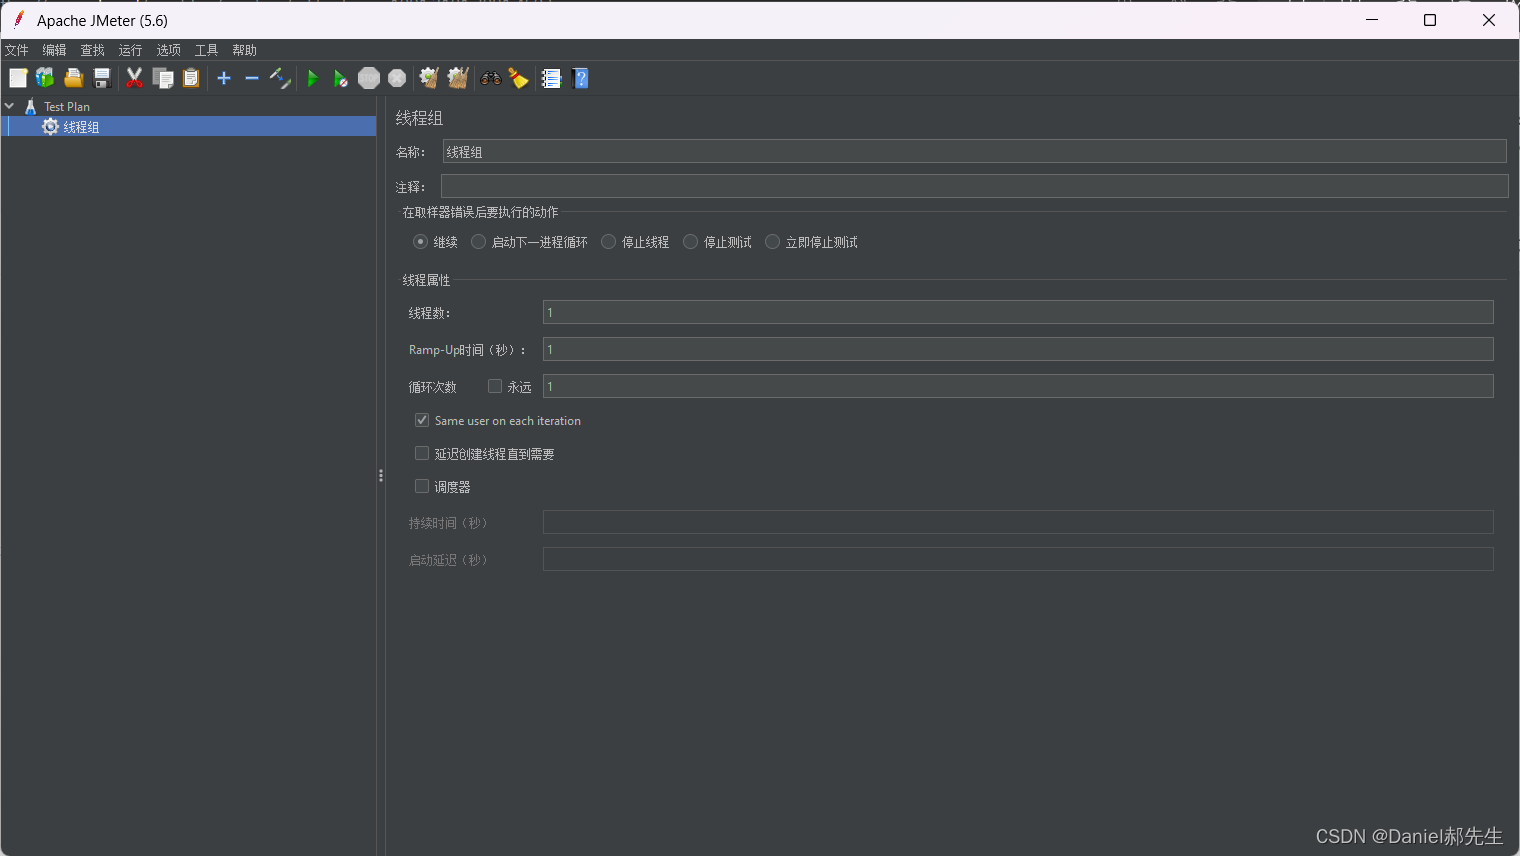
Task: Enable the 调度器 scheduler checkbox
Action: 422,486
